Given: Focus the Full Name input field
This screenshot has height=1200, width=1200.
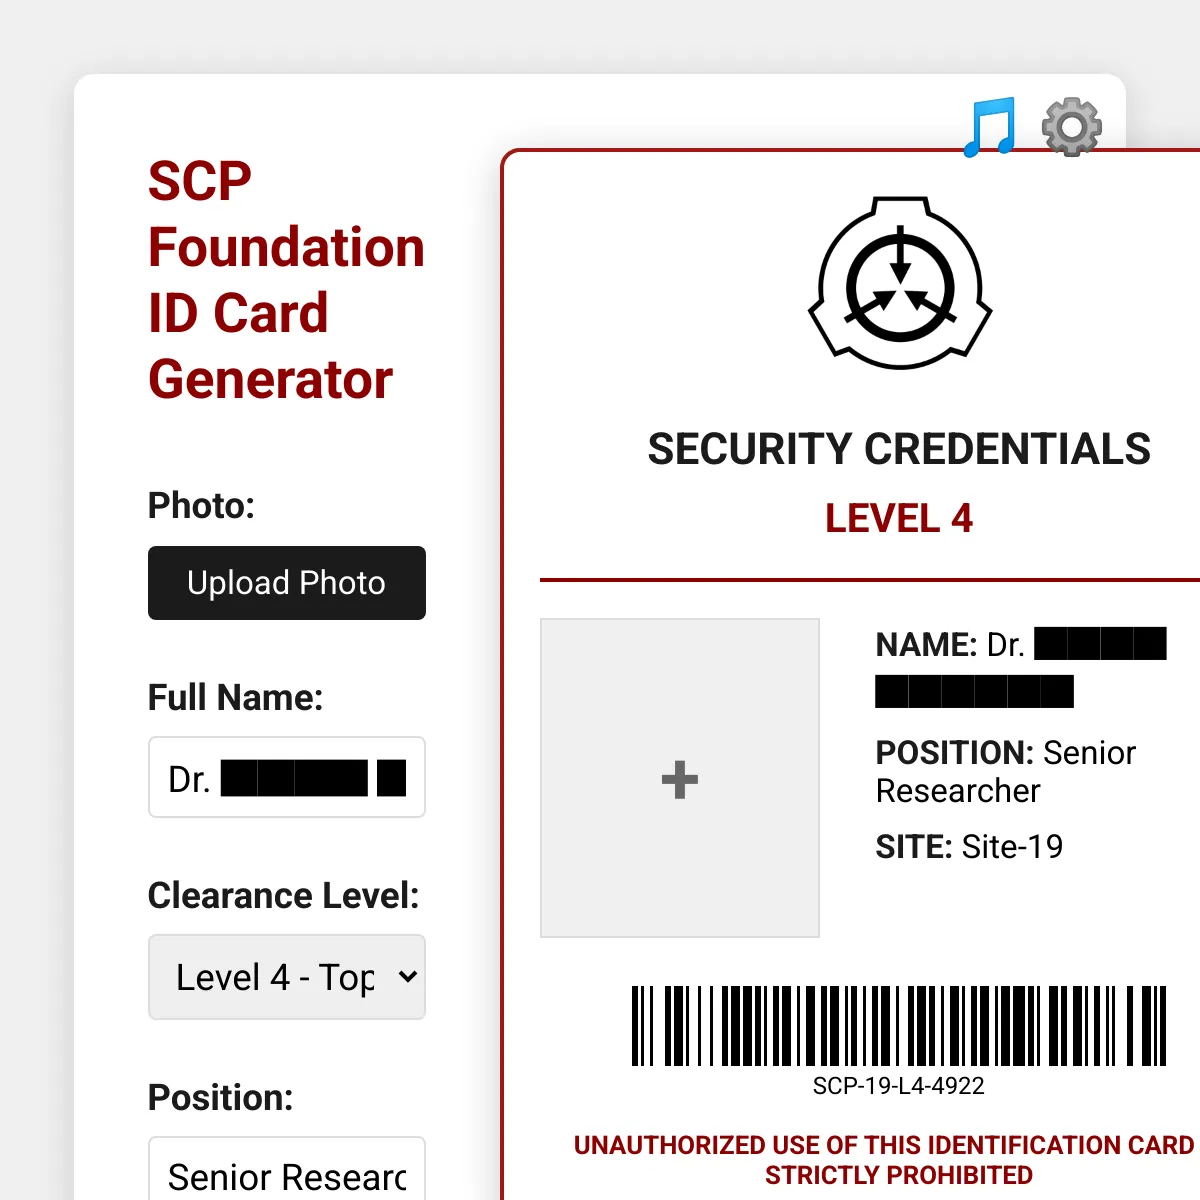Looking at the screenshot, I should coord(287,778).
